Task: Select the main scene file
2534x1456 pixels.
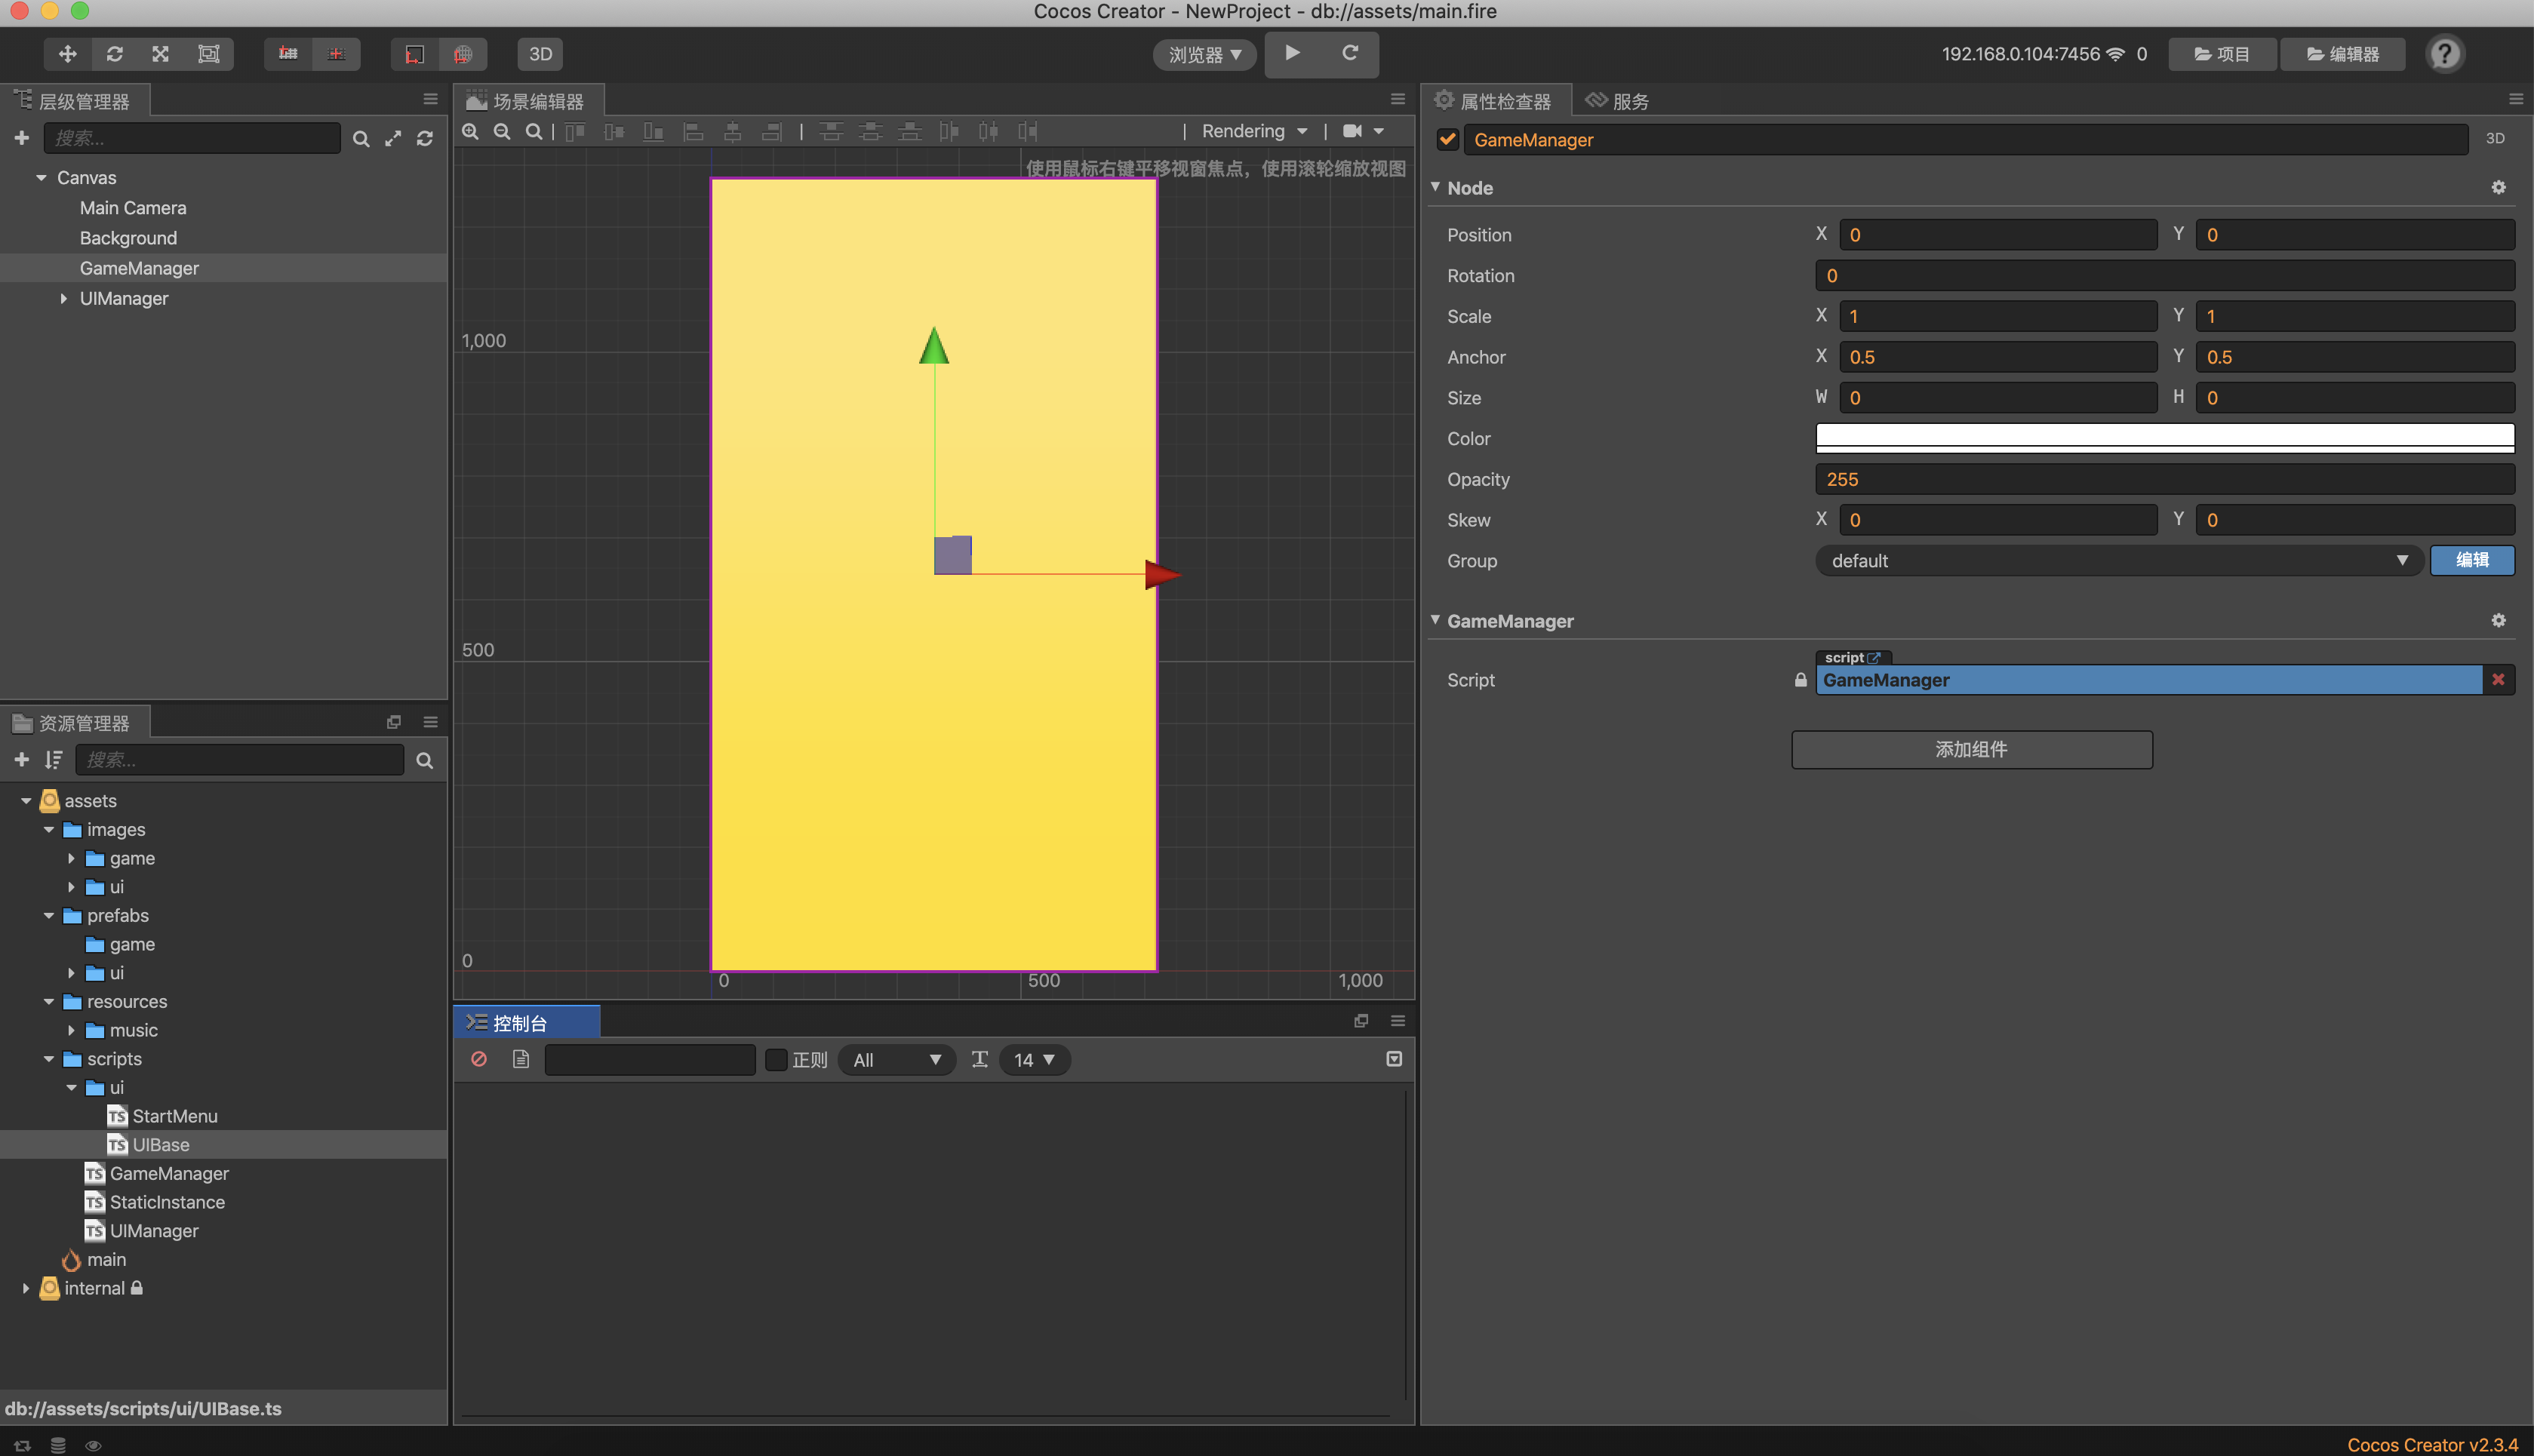Action: click(95, 1260)
